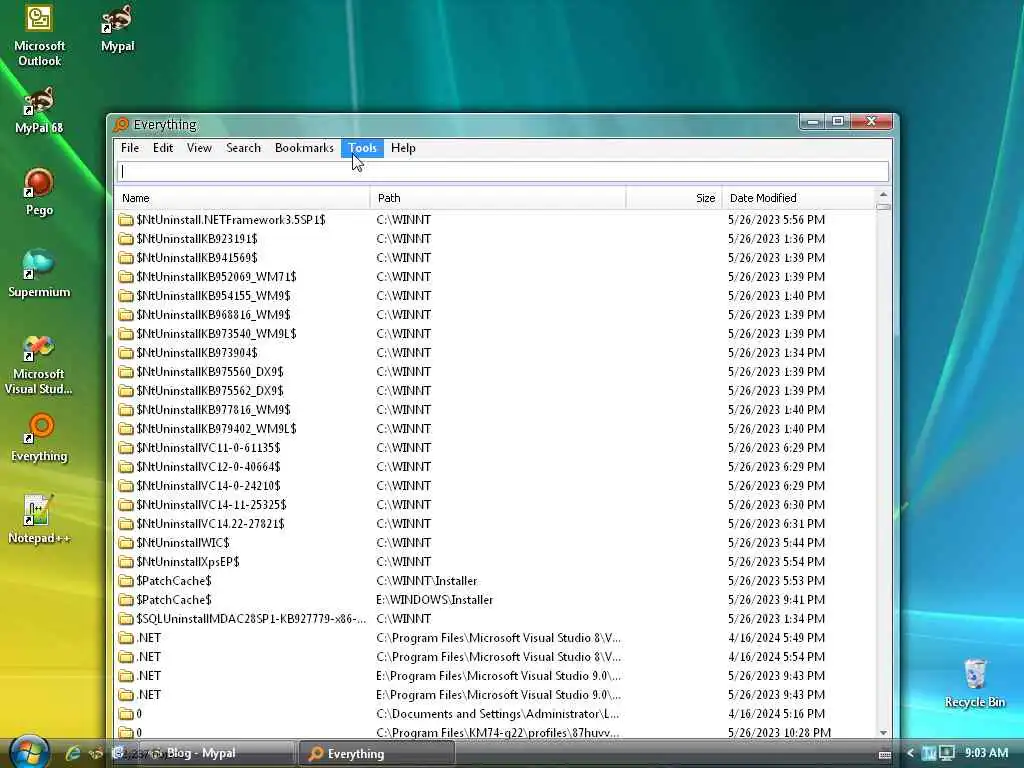Sort results by Name column header

[x=242, y=198]
